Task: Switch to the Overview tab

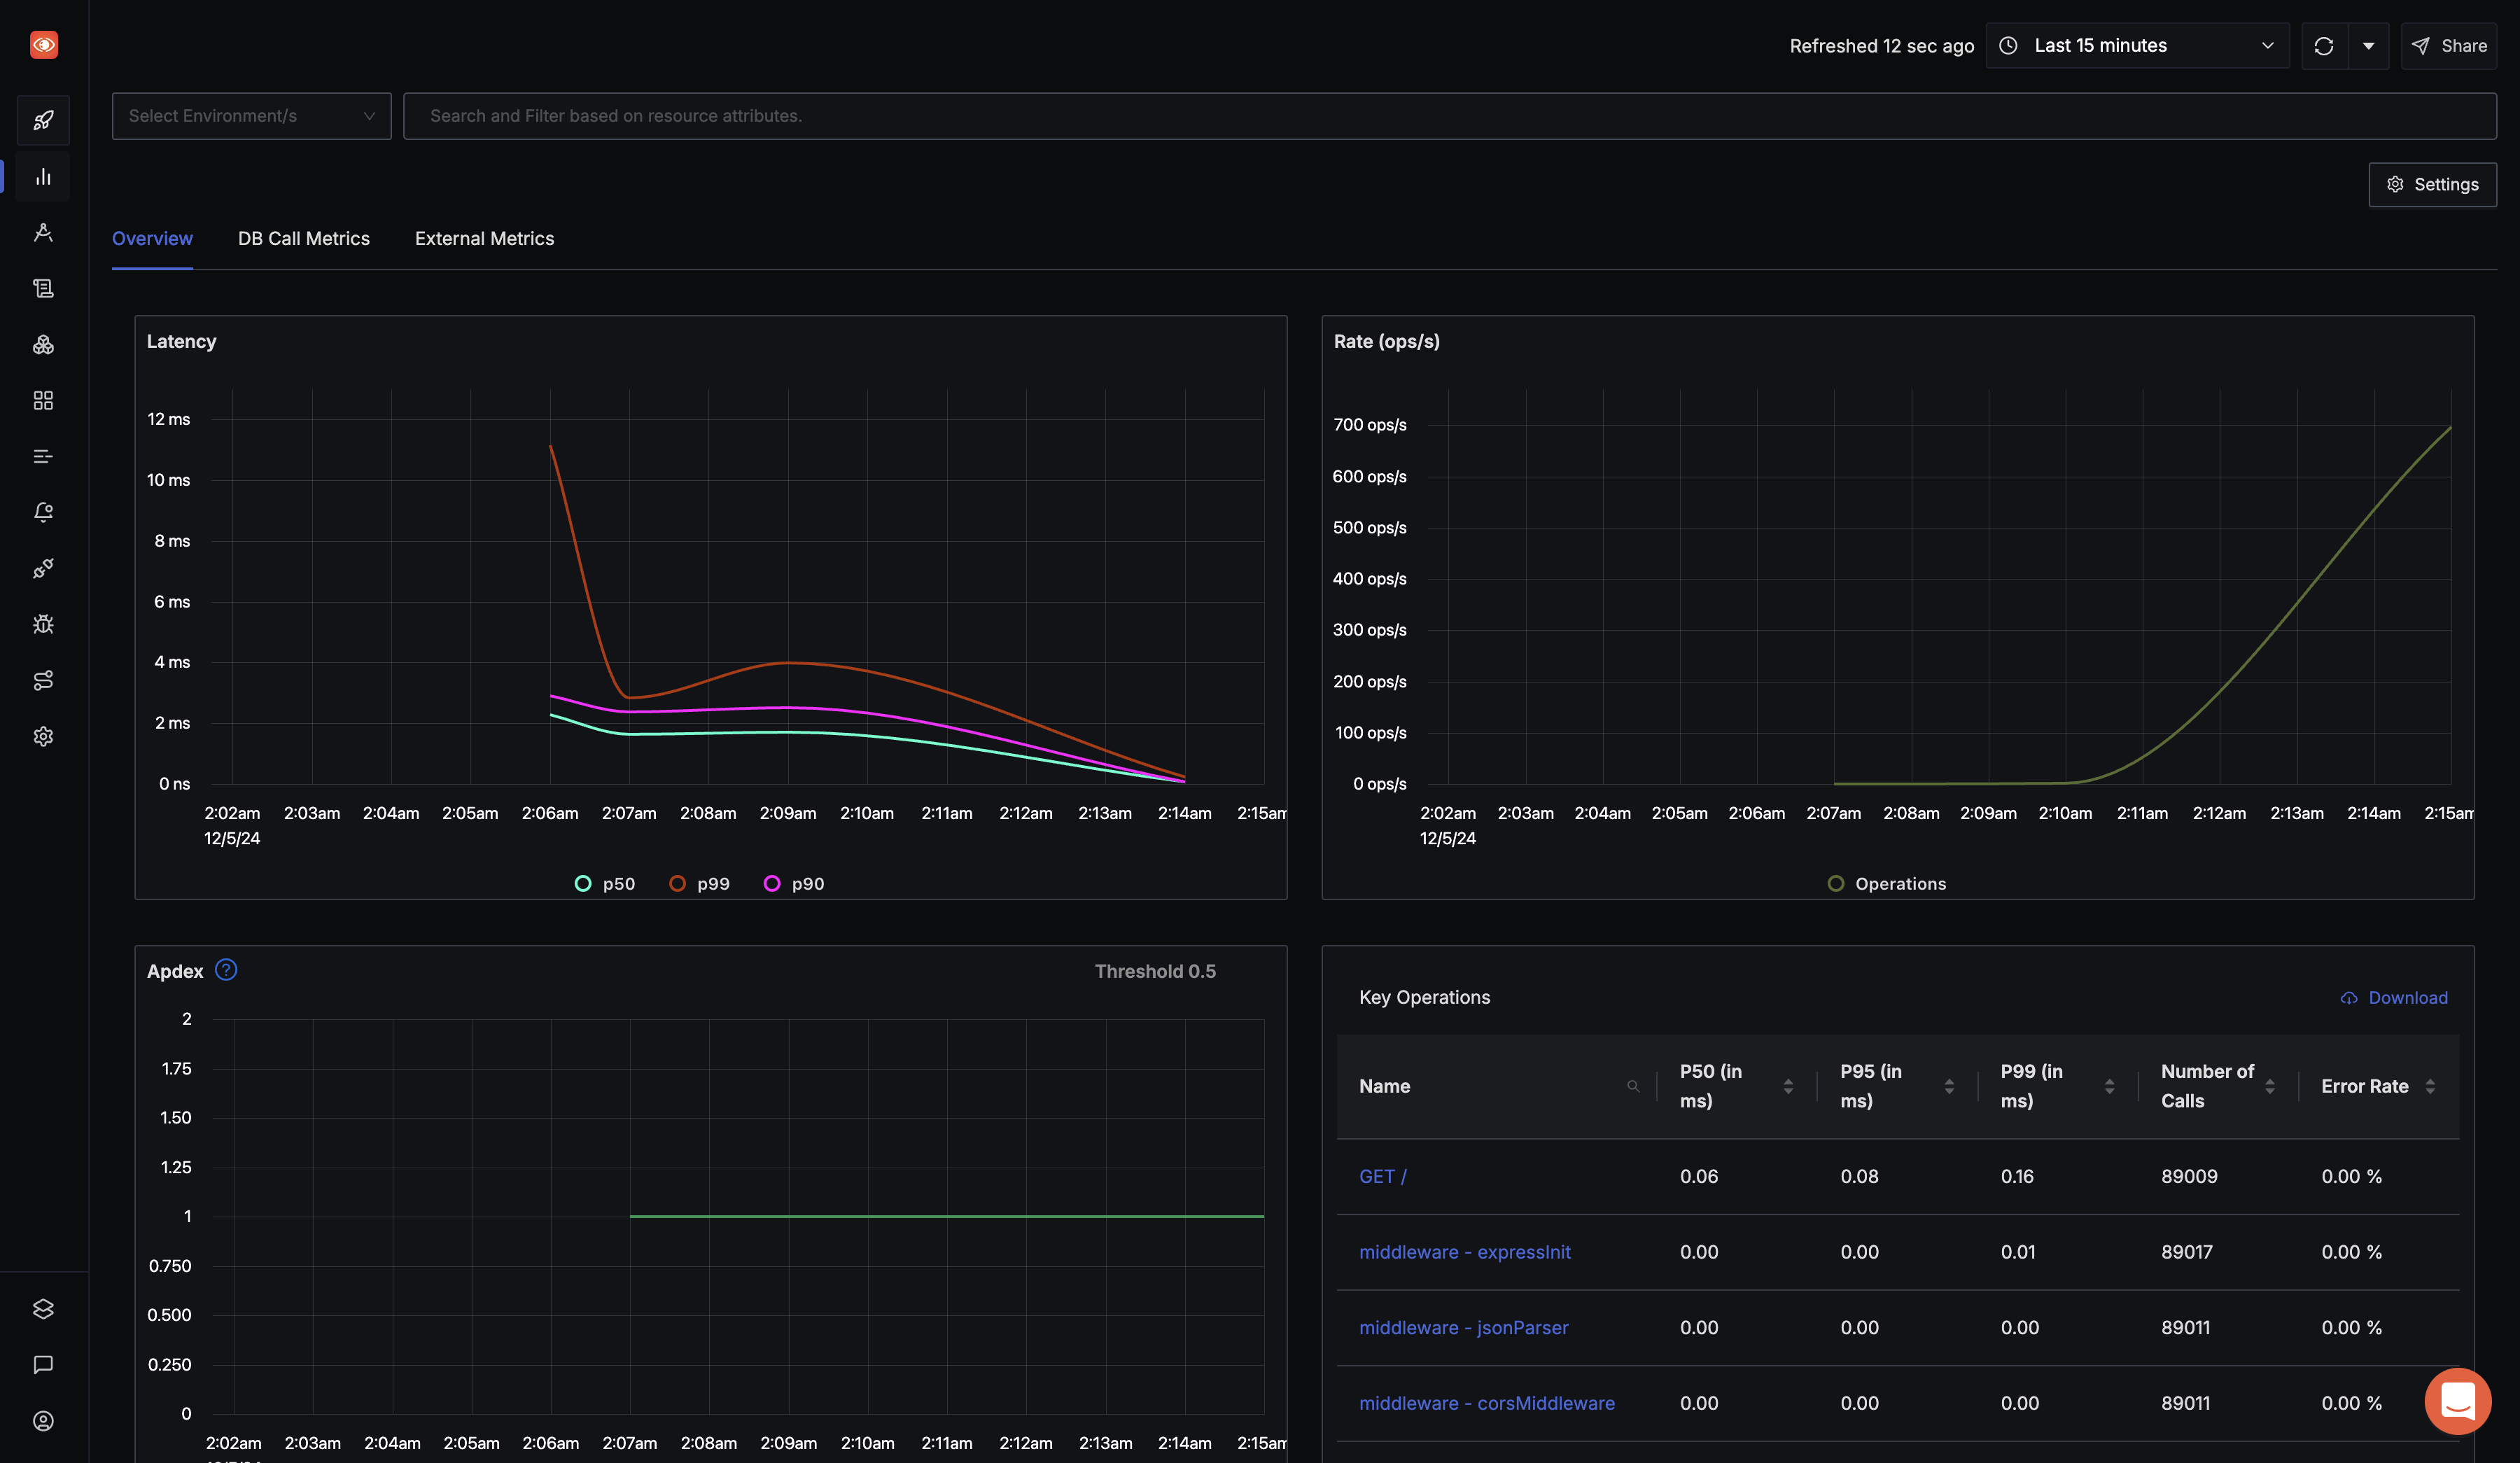Action: coord(152,239)
